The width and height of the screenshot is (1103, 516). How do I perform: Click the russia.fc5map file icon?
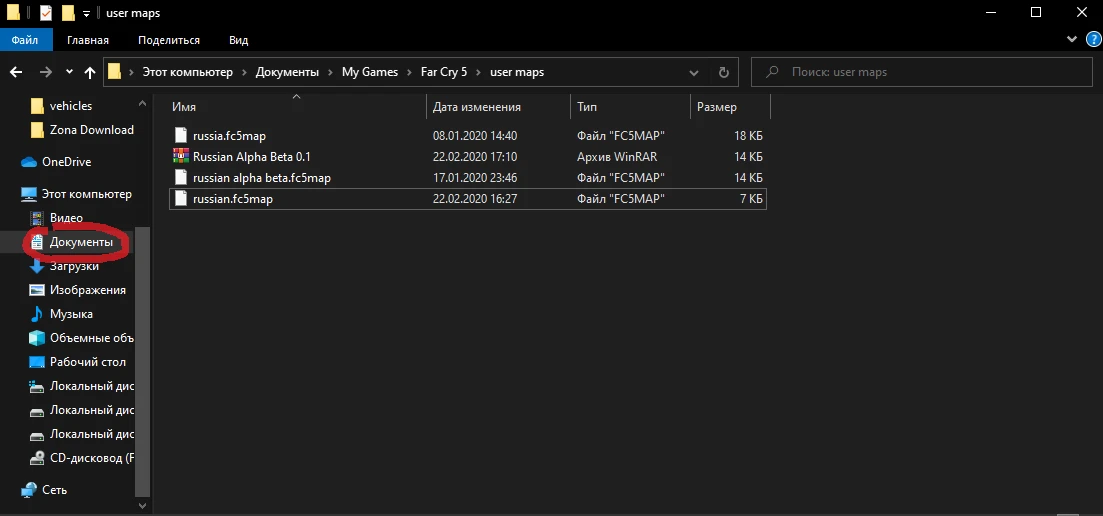(180, 135)
